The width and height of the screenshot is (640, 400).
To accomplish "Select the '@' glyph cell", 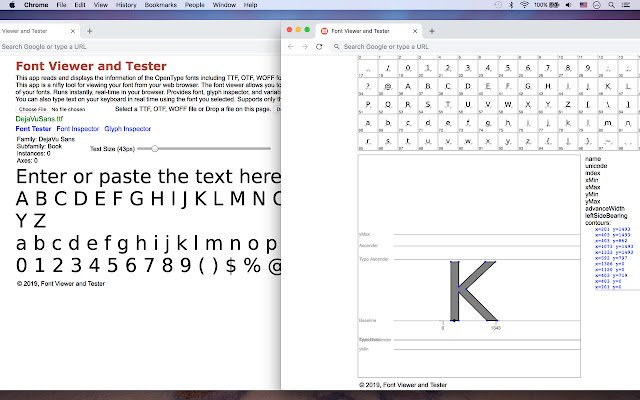I will (388, 87).
